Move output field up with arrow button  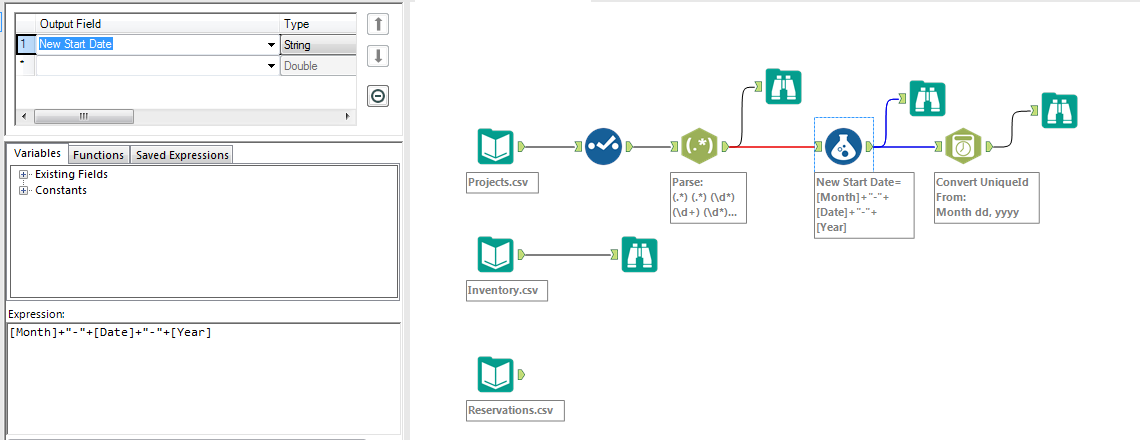pyautogui.click(x=378, y=24)
